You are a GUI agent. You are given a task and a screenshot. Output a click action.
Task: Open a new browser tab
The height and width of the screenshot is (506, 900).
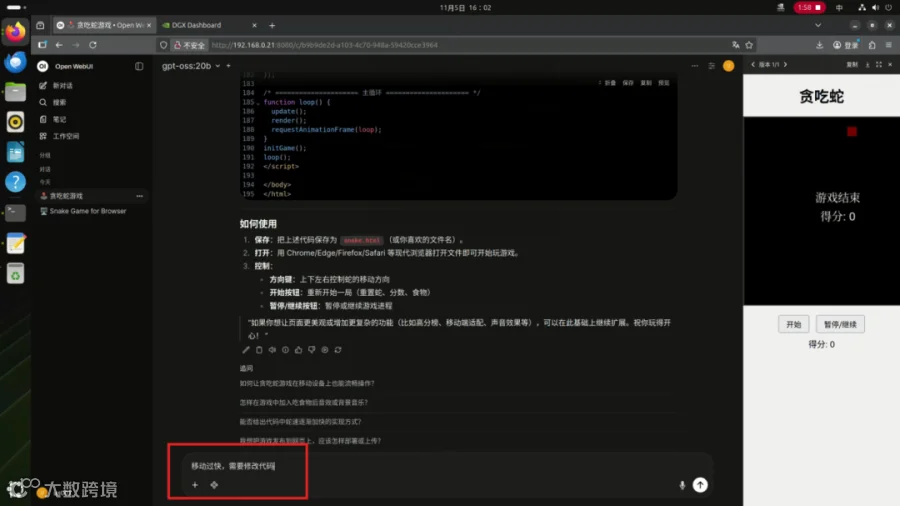[x=272, y=25]
